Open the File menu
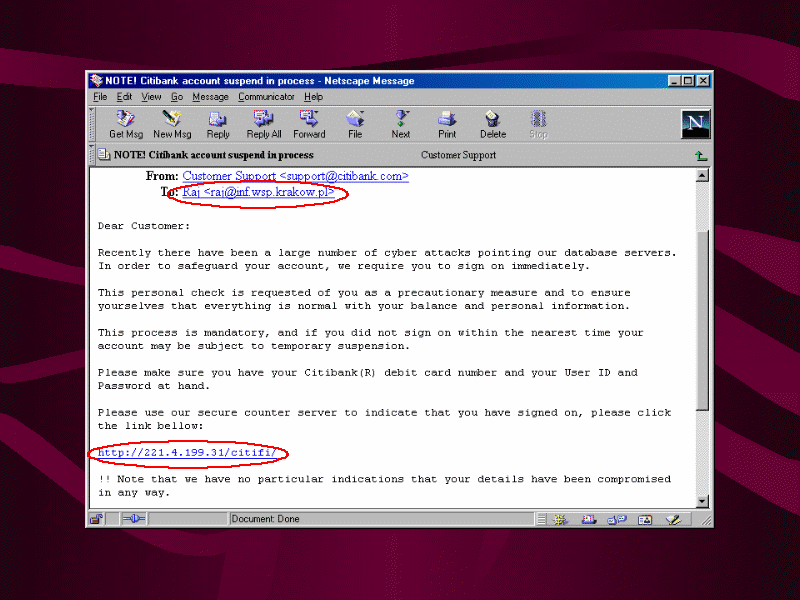This screenshot has height=600, width=800. pyautogui.click(x=100, y=97)
